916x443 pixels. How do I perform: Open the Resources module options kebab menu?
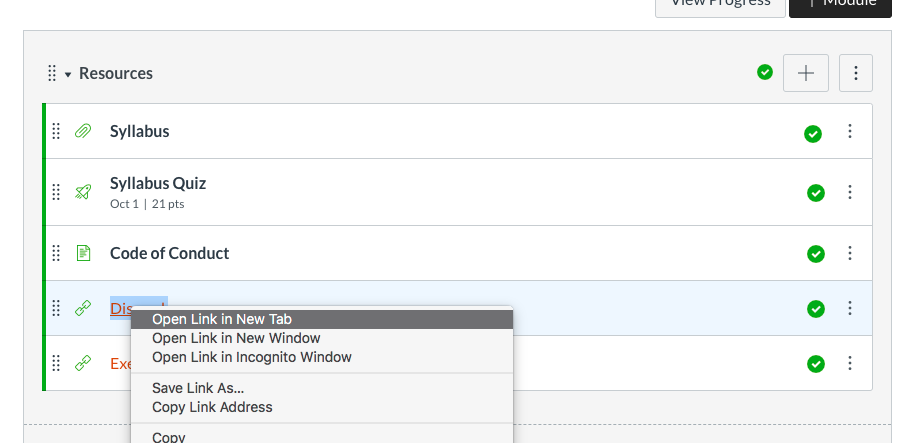click(855, 73)
